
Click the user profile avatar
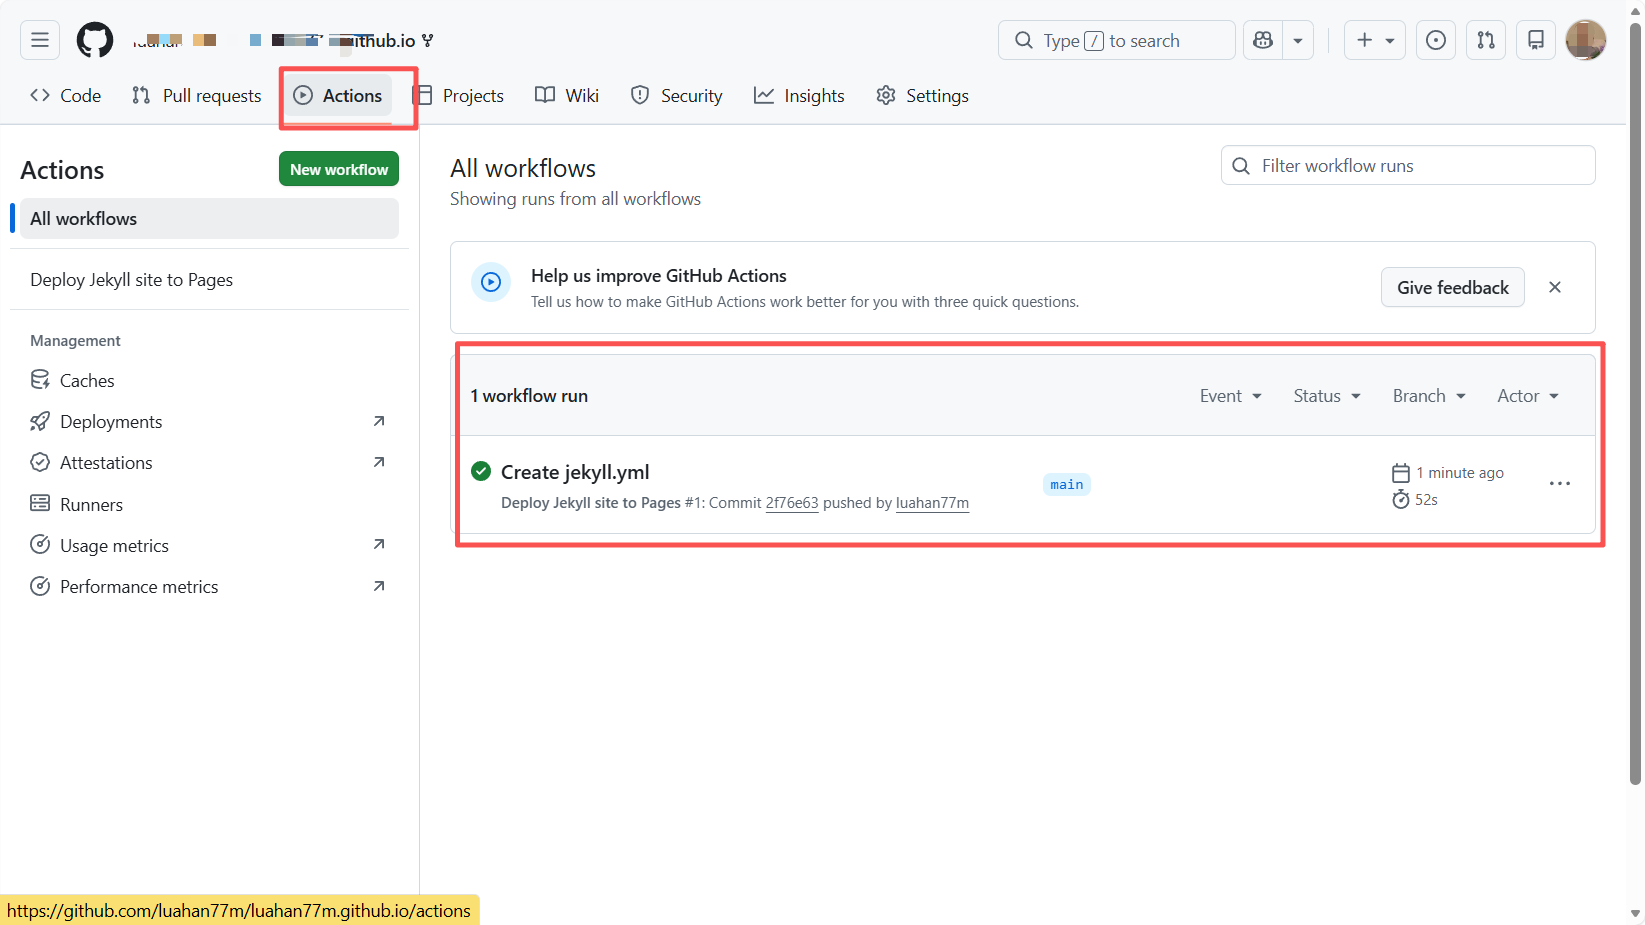click(x=1585, y=40)
